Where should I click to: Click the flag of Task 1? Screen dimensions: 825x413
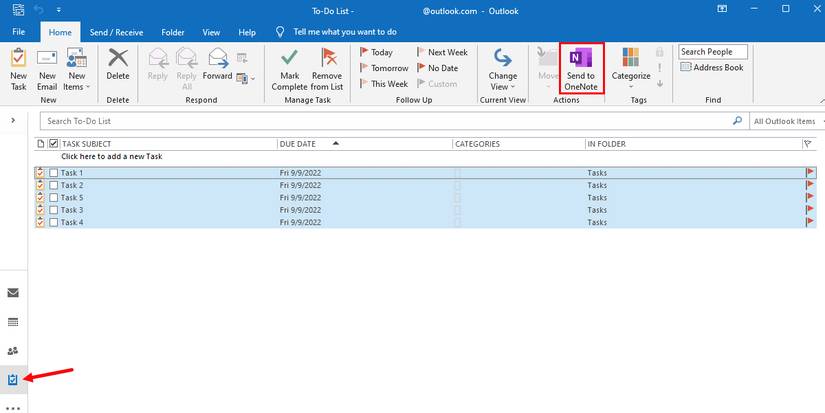(x=810, y=172)
